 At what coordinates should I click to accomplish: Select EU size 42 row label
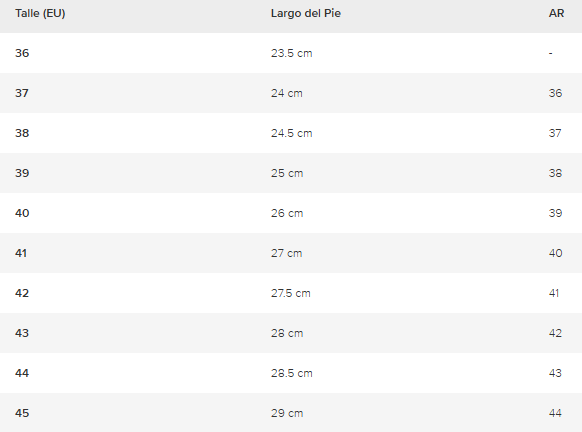(22, 294)
